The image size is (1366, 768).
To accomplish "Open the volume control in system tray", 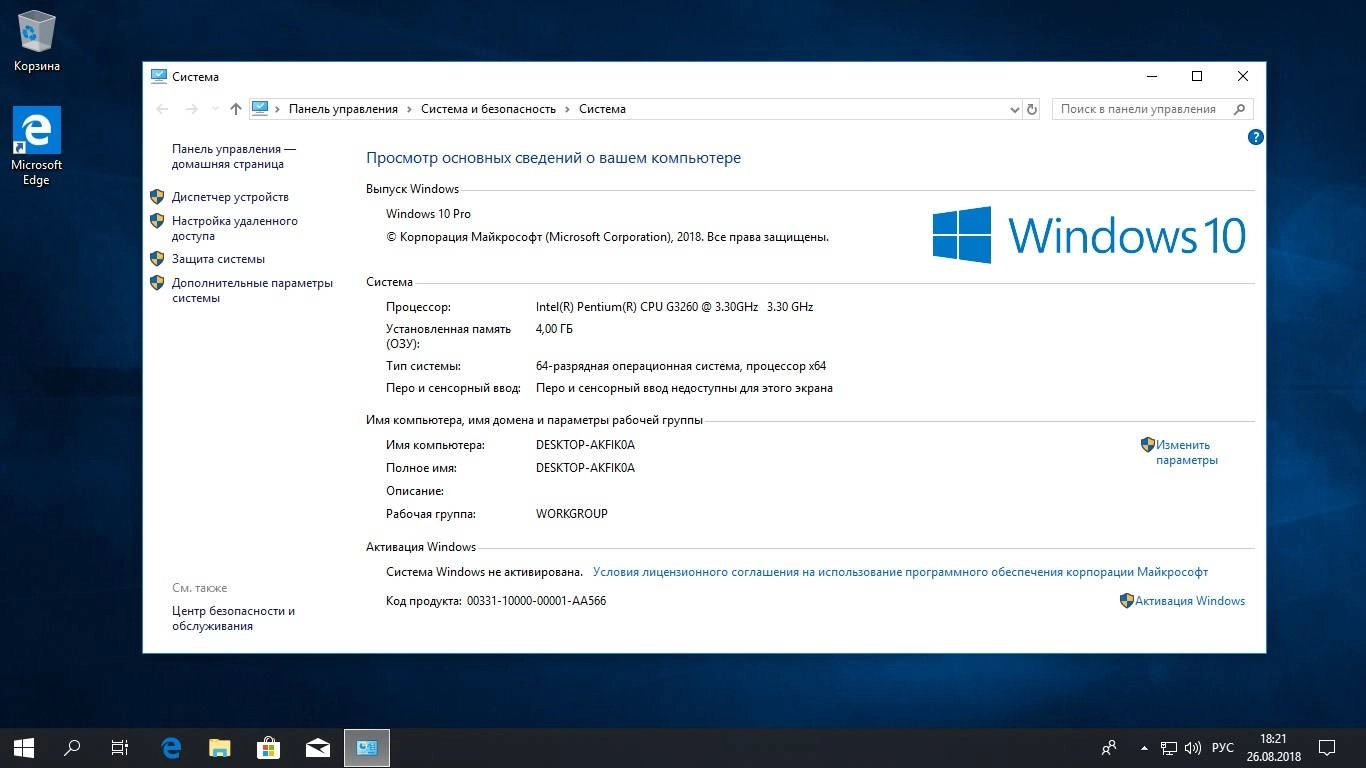I will [1194, 747].
